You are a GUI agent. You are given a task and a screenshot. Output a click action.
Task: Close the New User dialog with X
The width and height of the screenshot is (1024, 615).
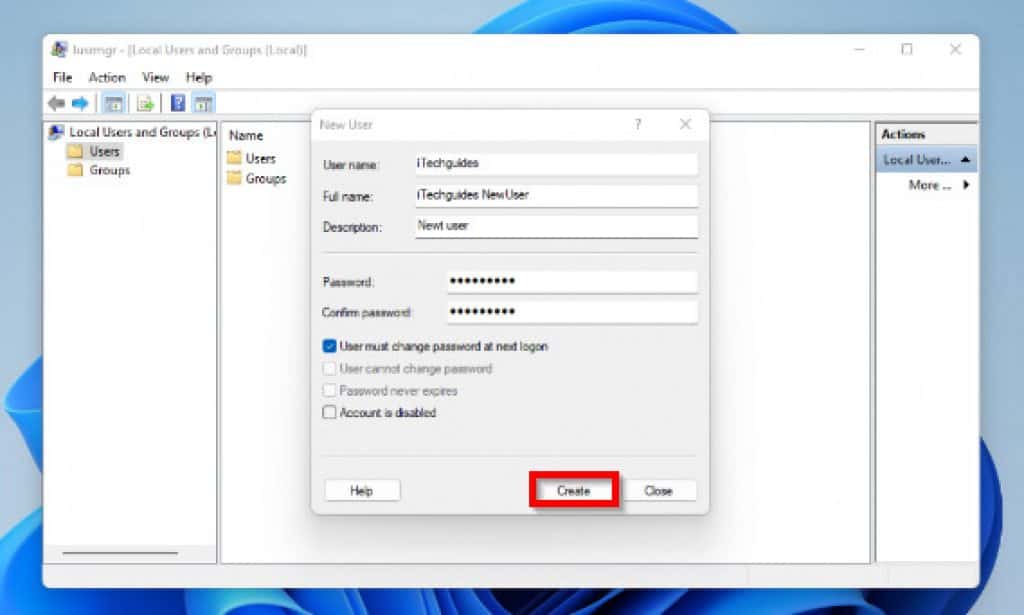pyautogui.click(x=685, y=124)
